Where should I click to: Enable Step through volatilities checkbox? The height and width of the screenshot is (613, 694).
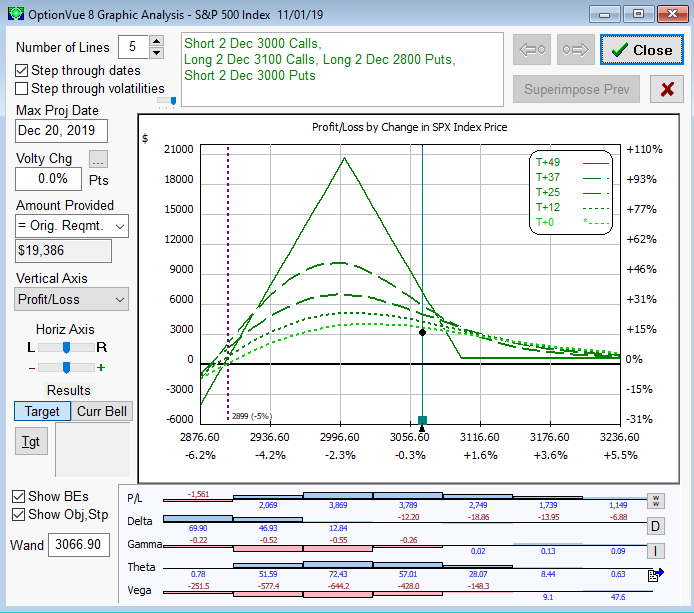tap(22, 89)
